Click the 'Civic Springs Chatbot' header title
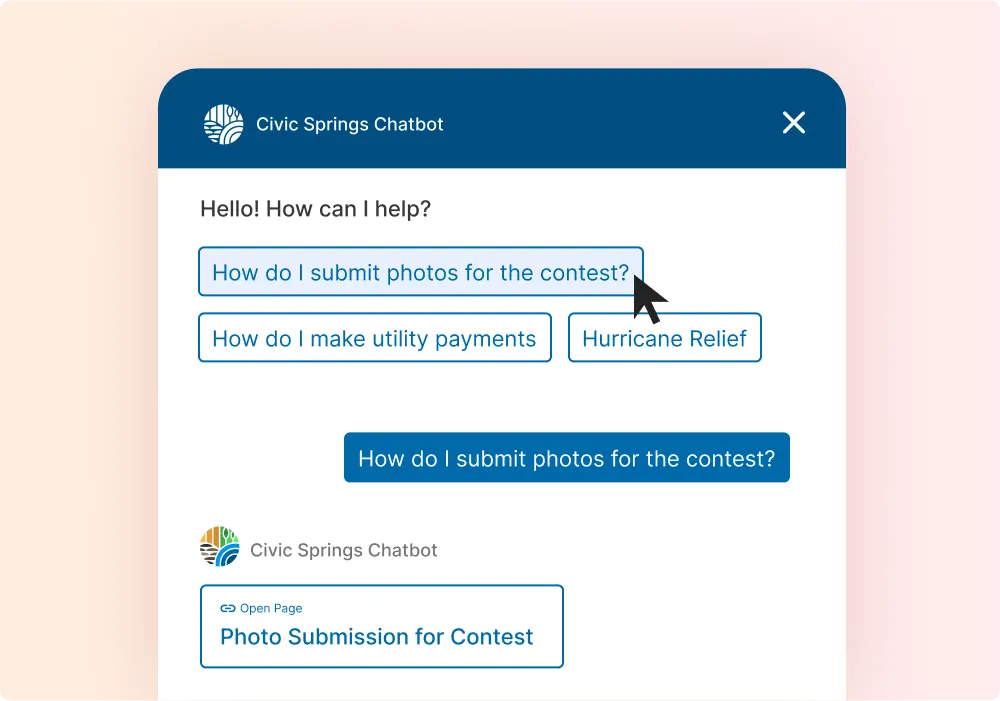 point(350,125)
